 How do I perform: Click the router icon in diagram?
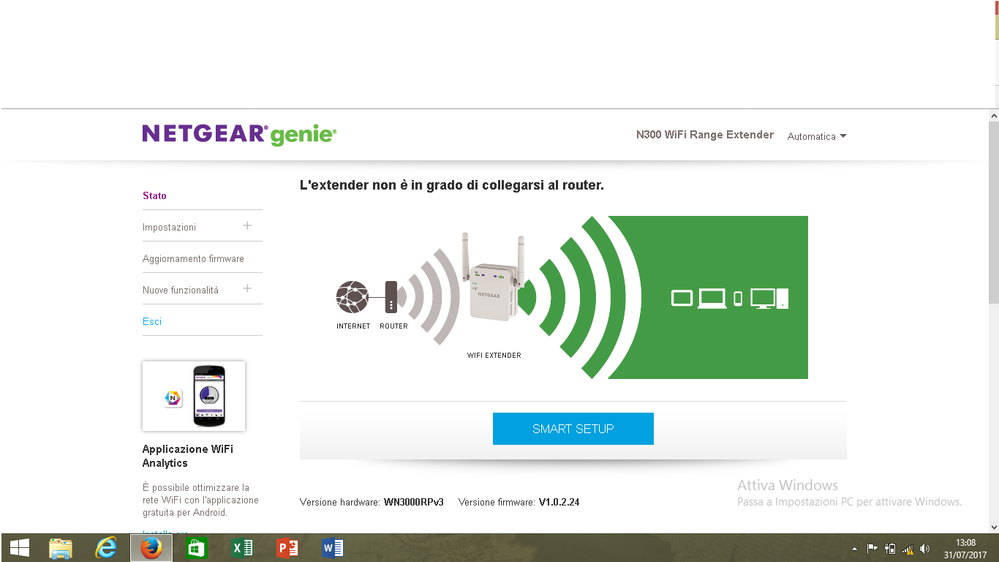[x=391, y=297]
